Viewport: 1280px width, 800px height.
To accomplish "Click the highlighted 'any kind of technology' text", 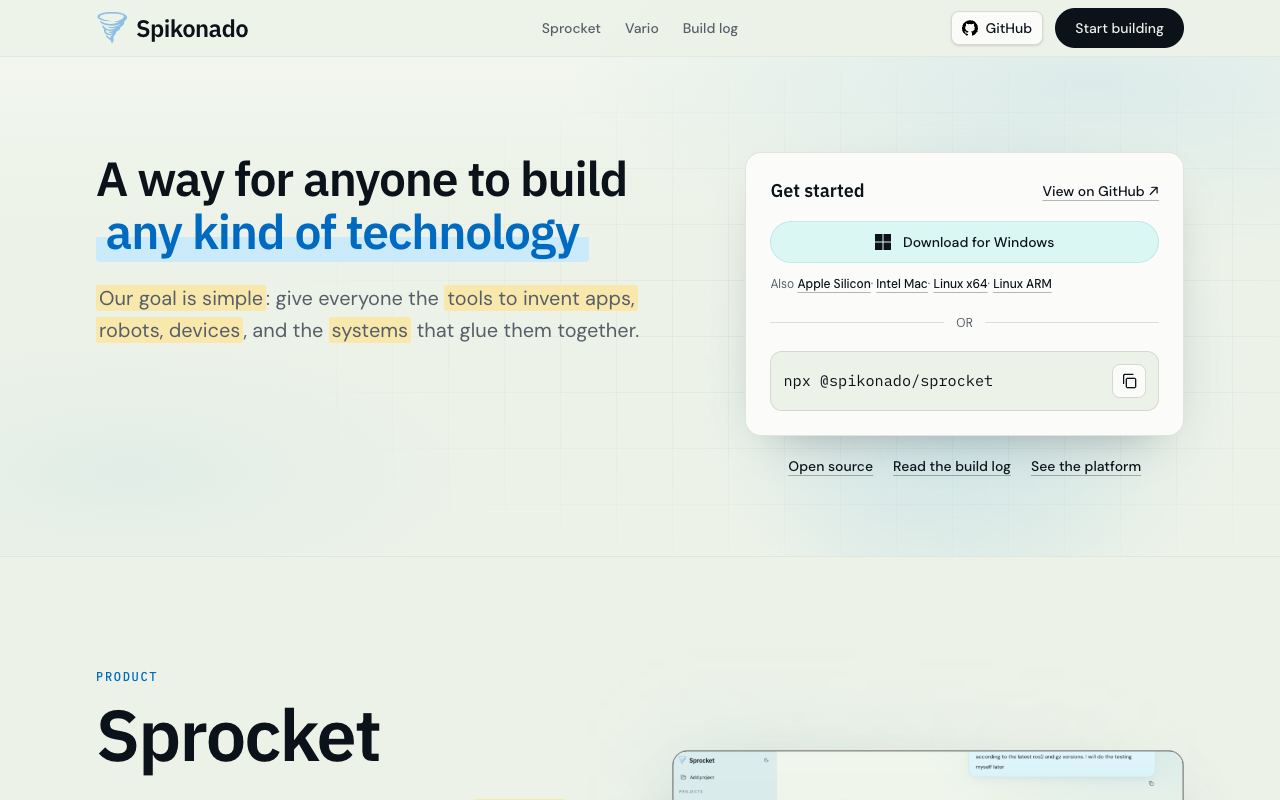I will point(342,233).
